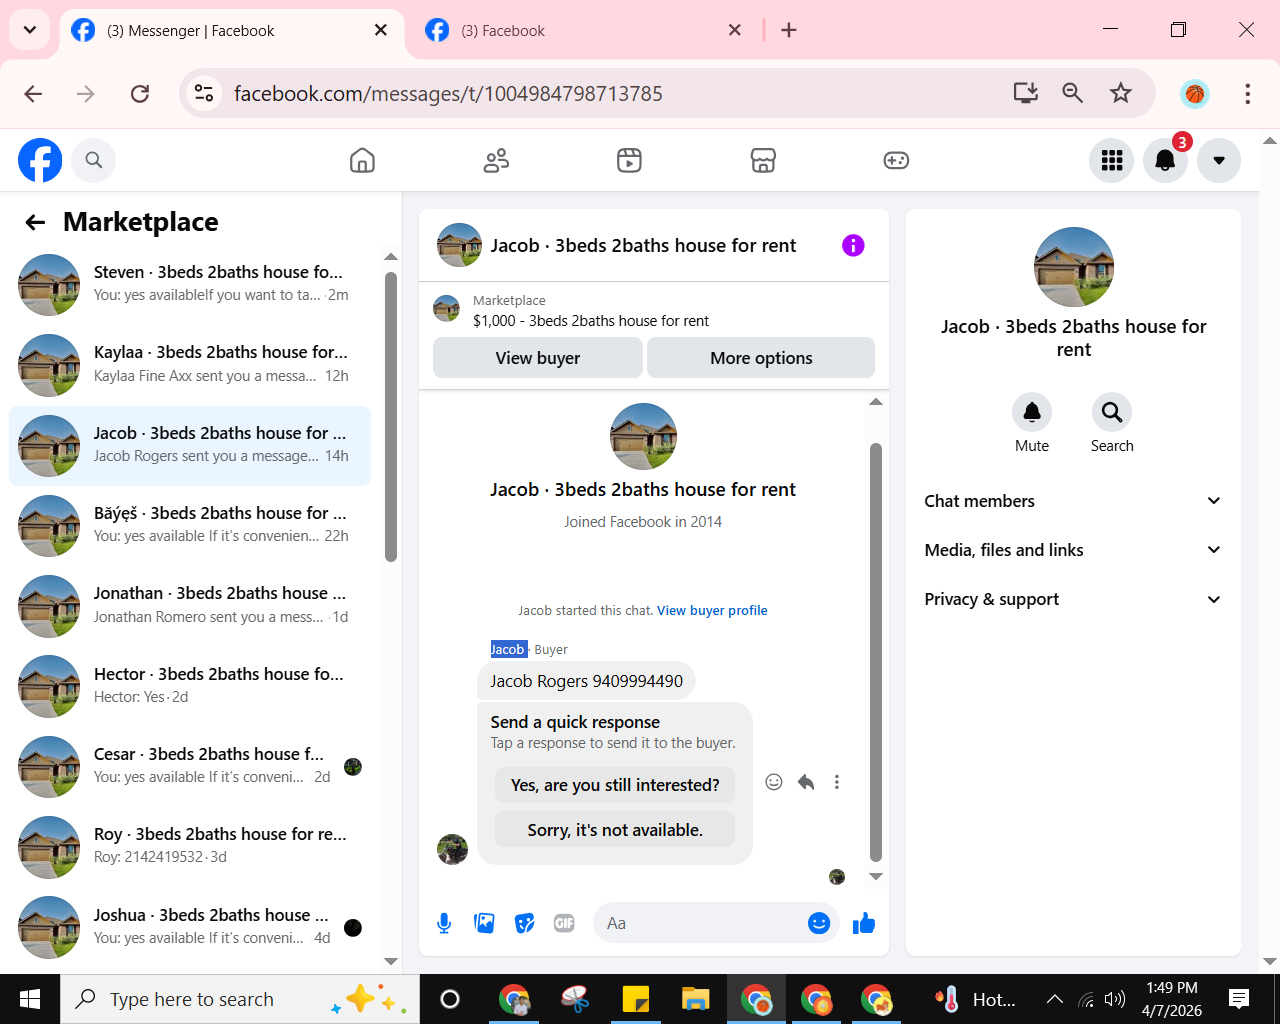1280x1024 pixels.
Task: Open the Marketplace storefront icon
Action: point(763,160)
